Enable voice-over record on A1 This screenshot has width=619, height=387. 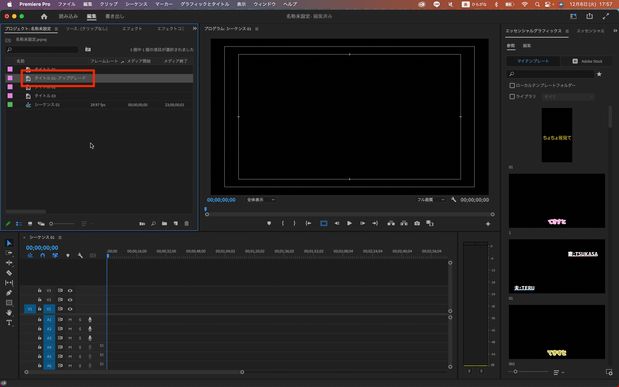90,319
